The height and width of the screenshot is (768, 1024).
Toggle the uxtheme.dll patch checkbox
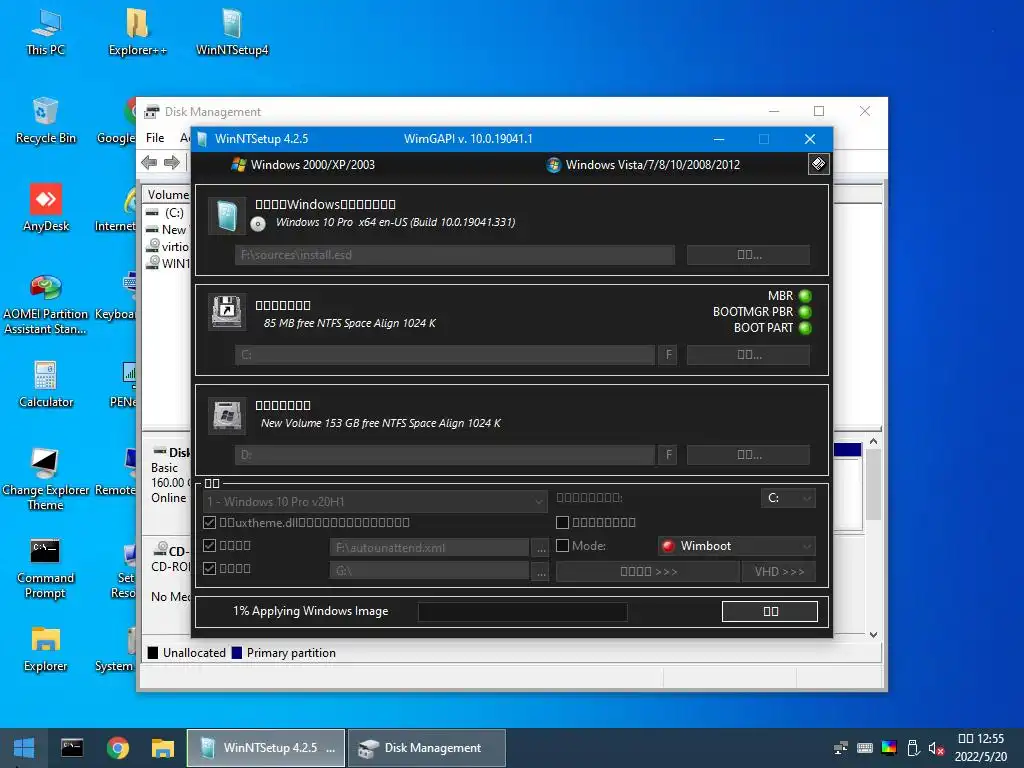pos(210,522)
